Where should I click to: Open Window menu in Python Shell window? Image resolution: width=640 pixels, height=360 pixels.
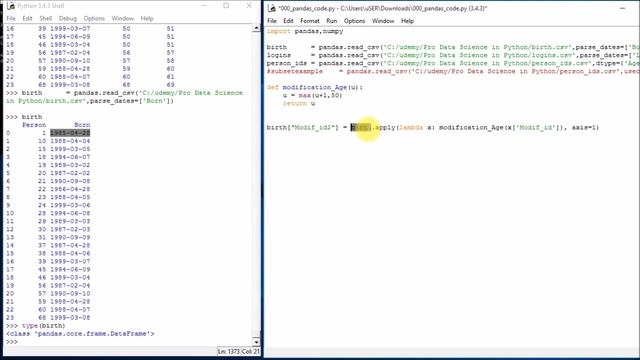[122, 18]
